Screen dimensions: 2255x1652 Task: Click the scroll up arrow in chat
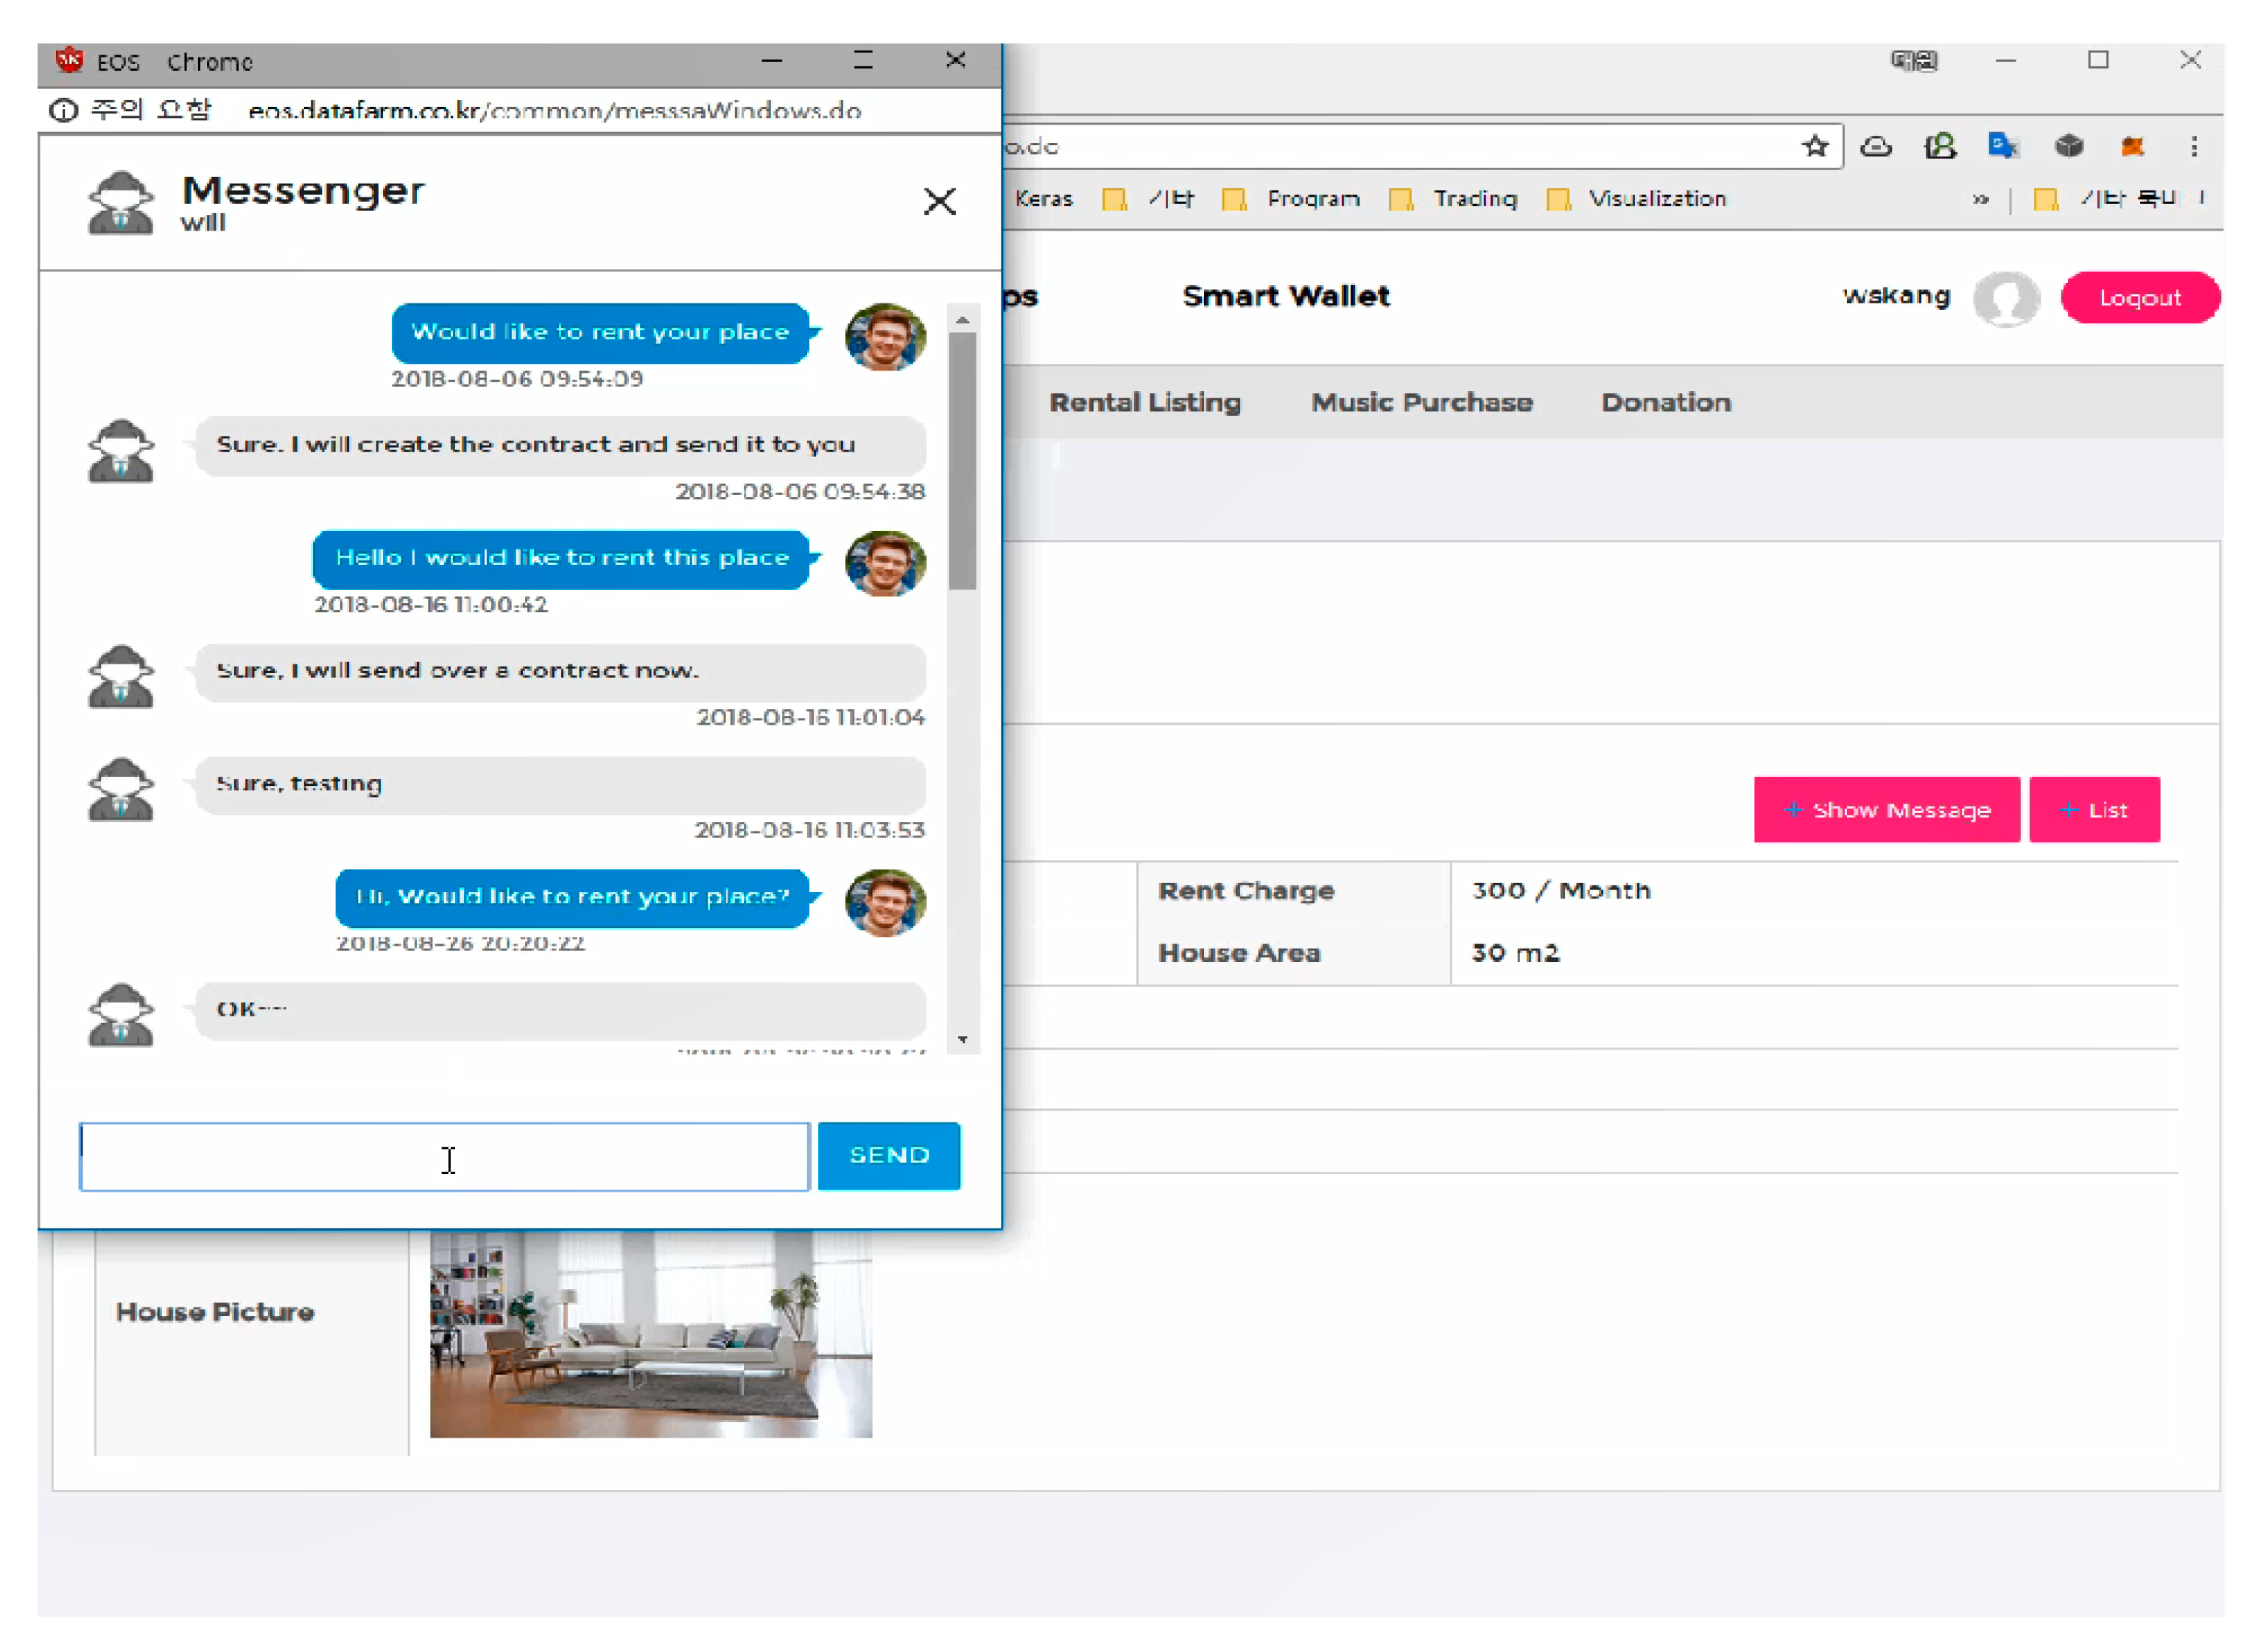962,320
